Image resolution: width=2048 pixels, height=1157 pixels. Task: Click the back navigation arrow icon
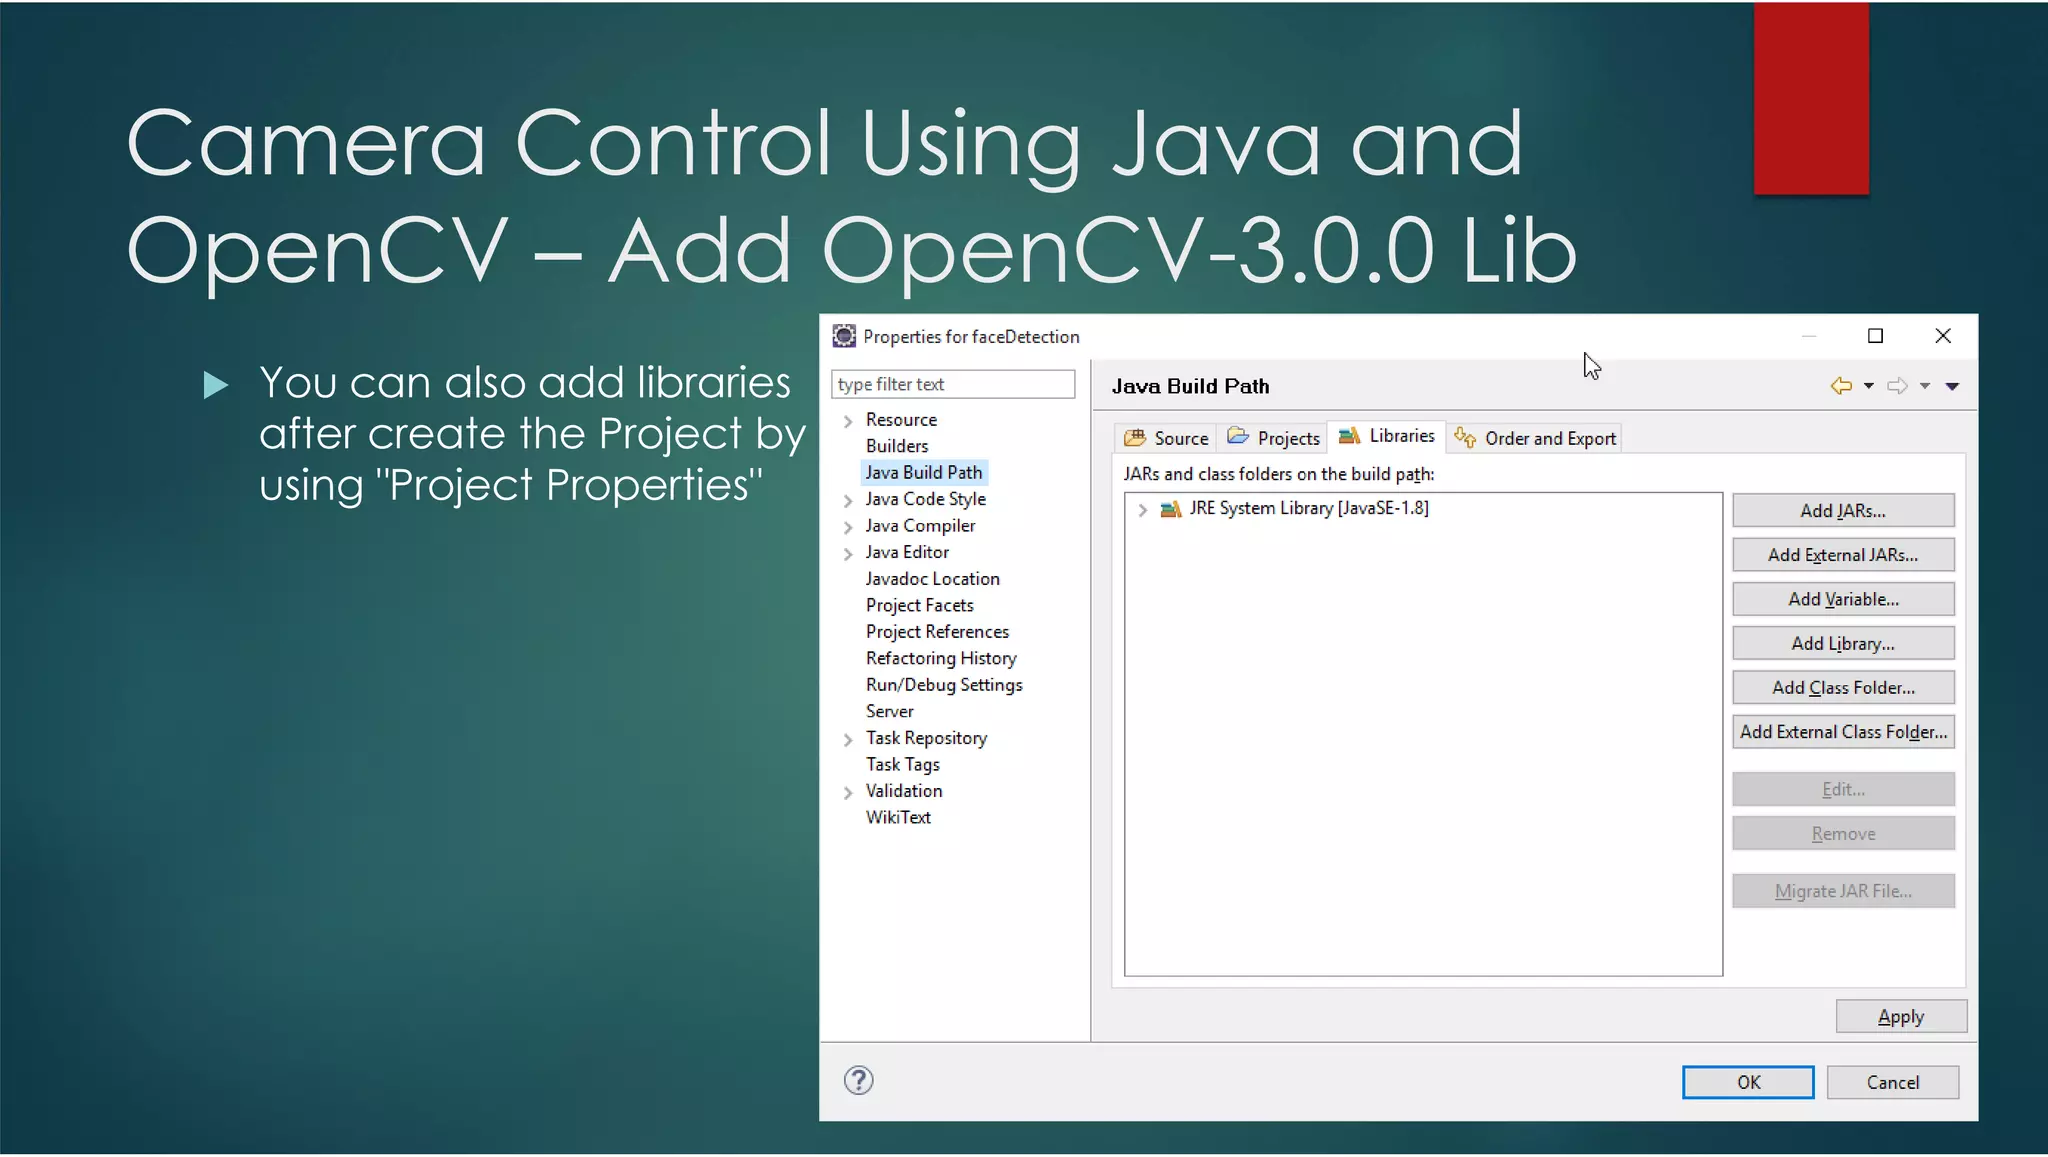(1841, 386)
